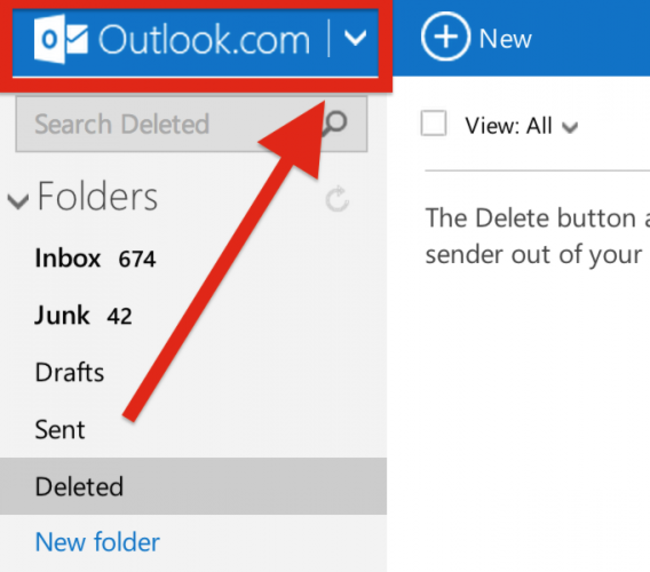The height and width of the screenshot is (572, 650).
Task: Click the Outlook envelope logo icon
Action: click(61, 39)
